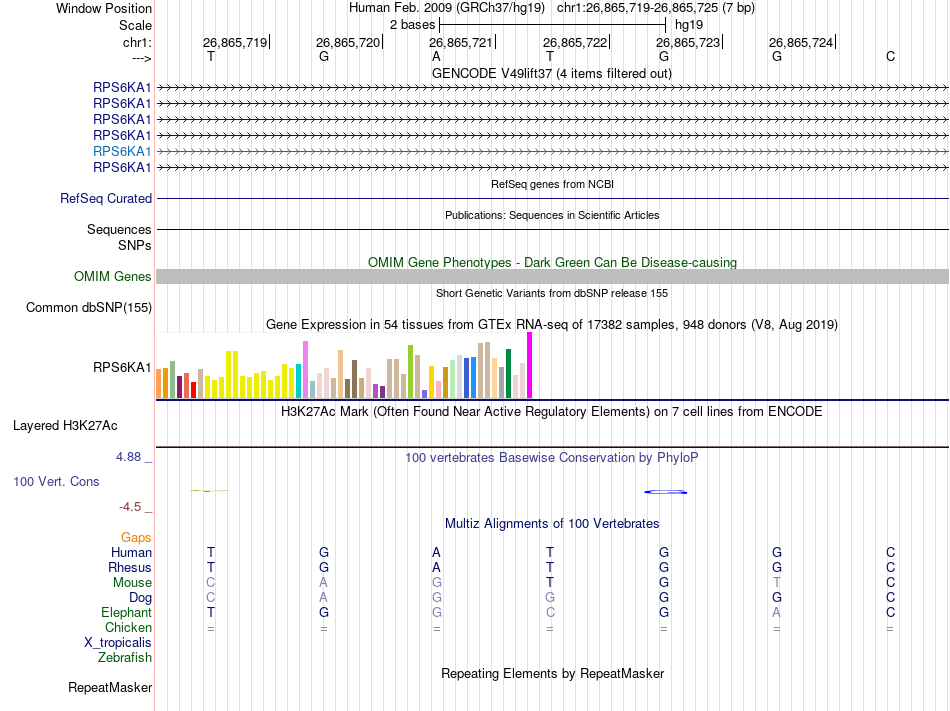Click the RepeatMasker track label
The width and height of the screenshot is (950, 711).
[110, 688]
